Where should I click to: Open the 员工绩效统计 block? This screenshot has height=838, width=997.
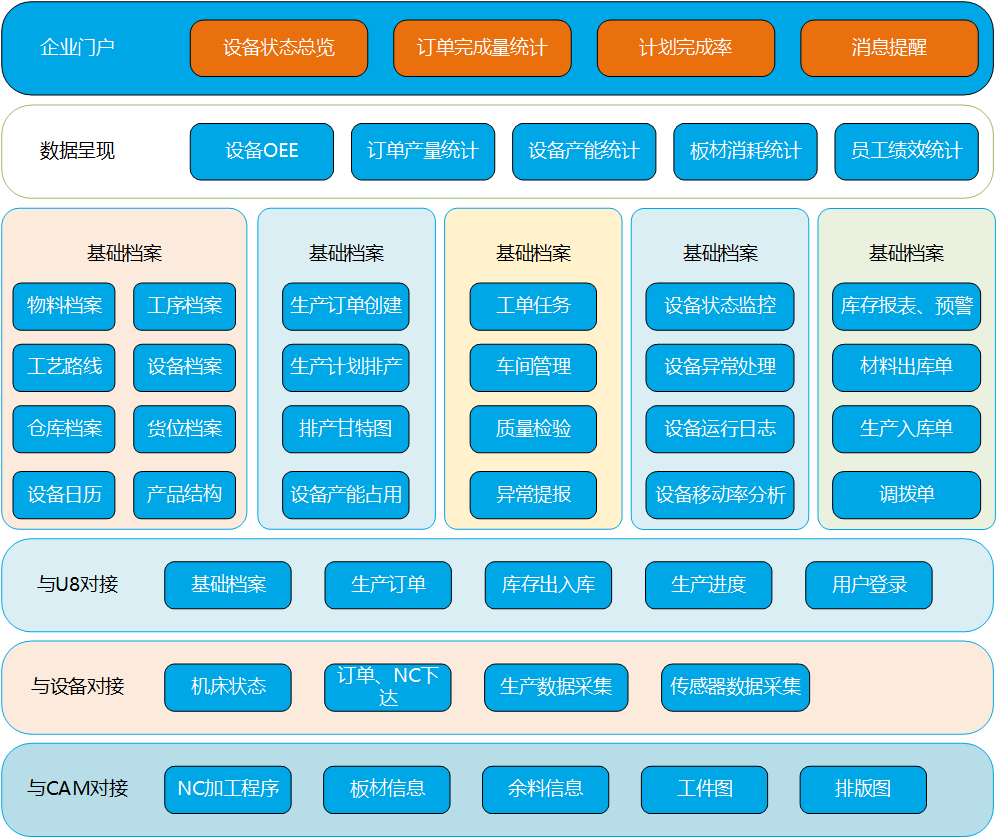(906, 152)
